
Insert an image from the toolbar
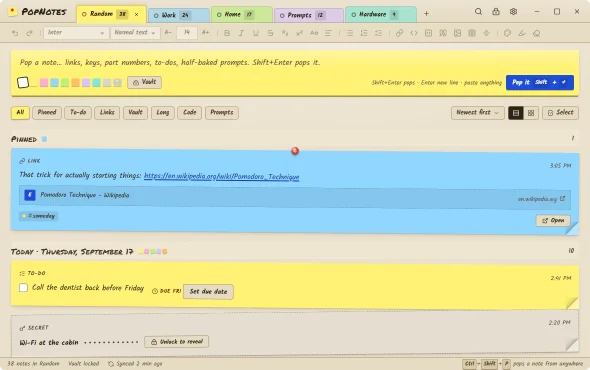click(458, 33)
